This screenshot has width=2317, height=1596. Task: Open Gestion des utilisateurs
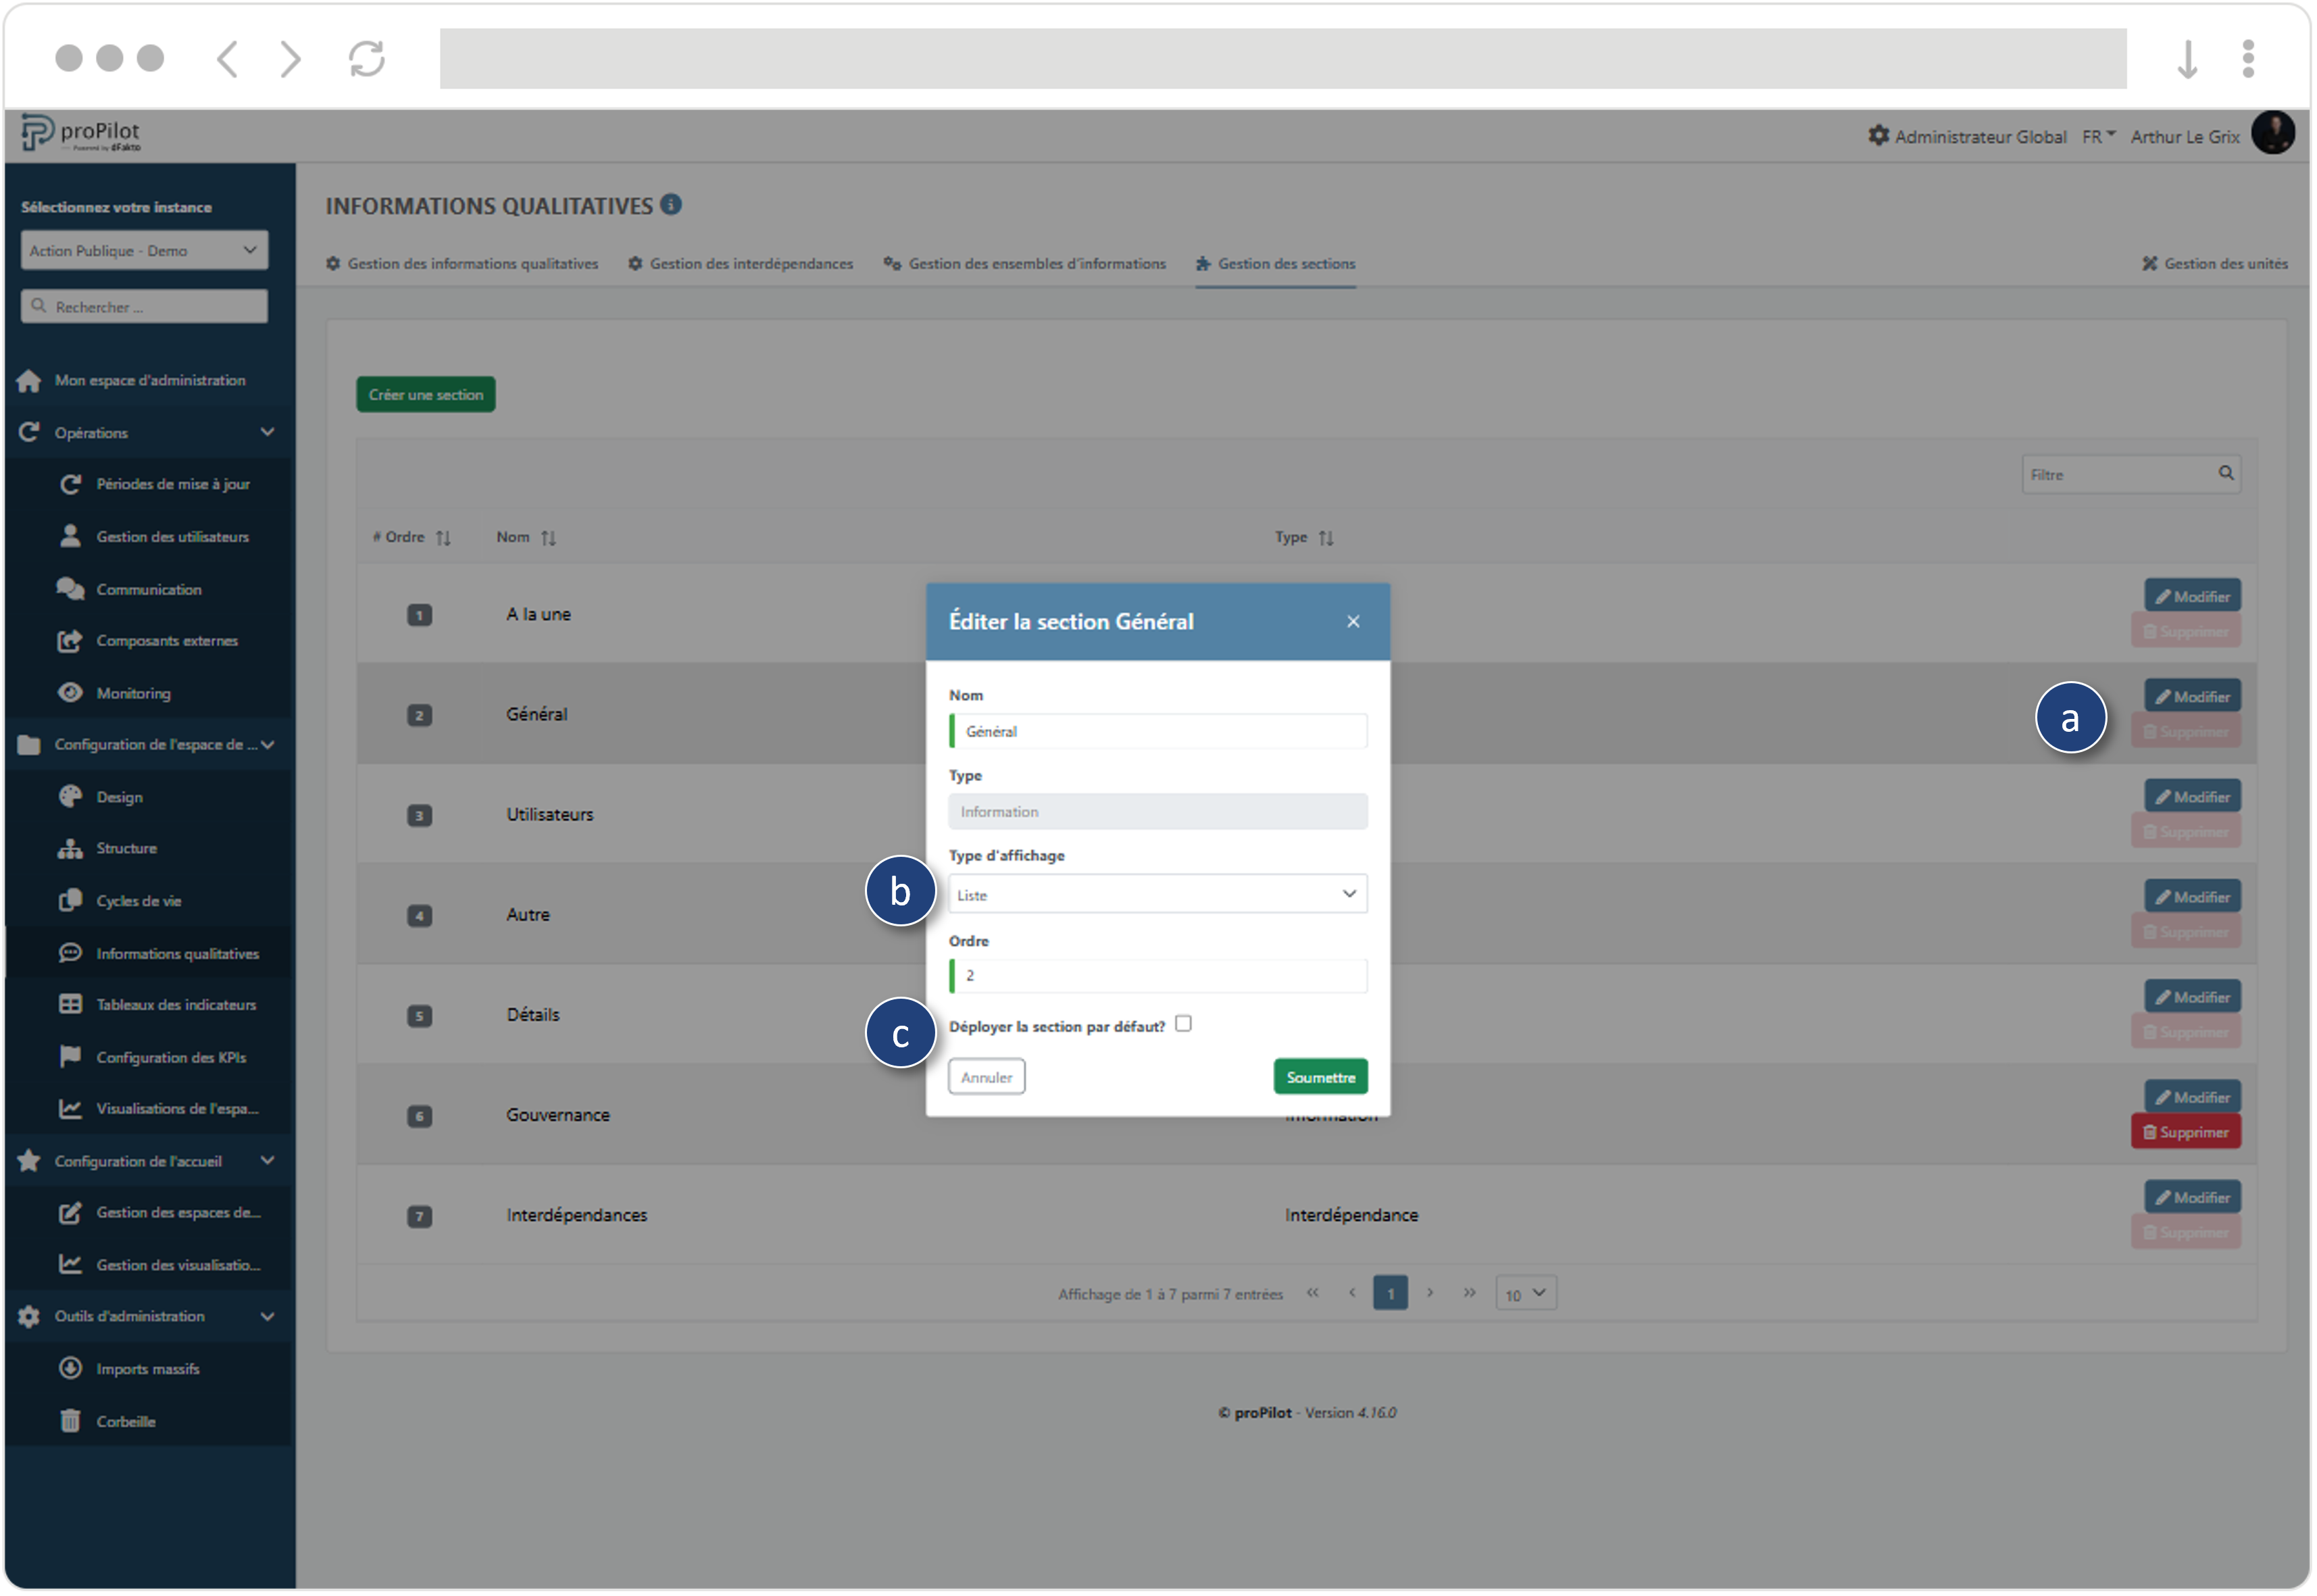point(172,536)
